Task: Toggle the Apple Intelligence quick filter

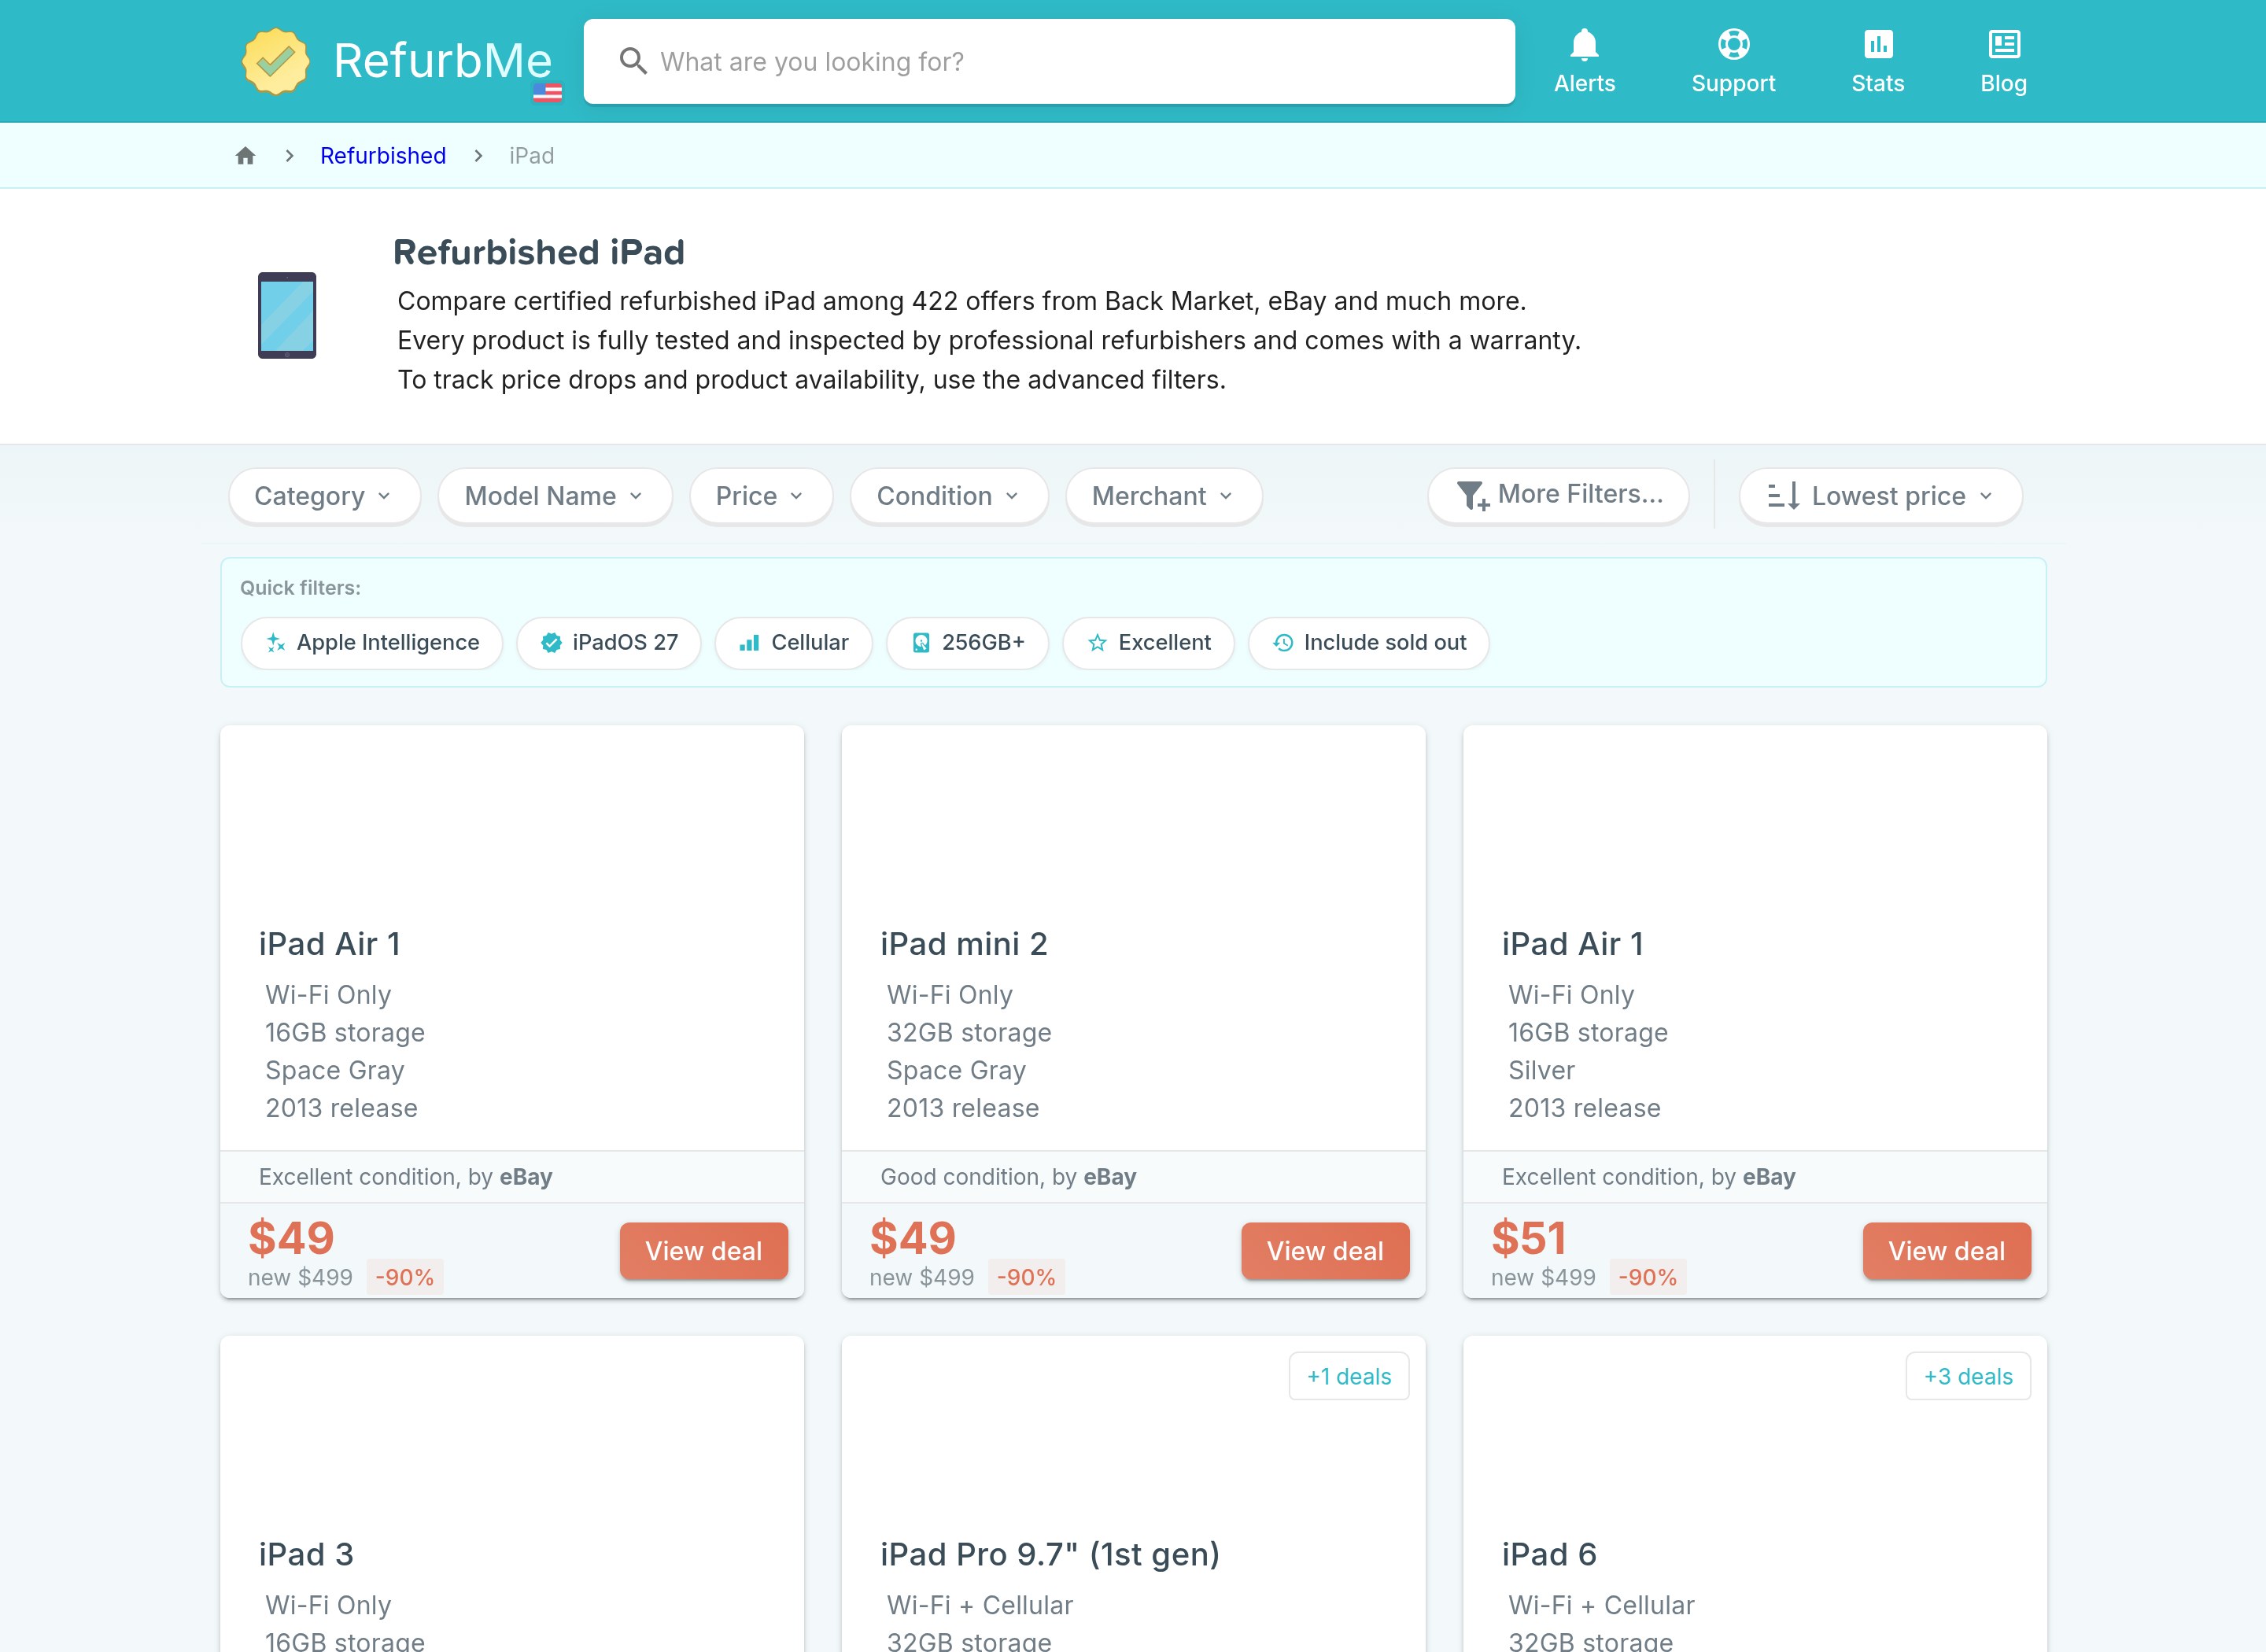Action: point(372,643)
